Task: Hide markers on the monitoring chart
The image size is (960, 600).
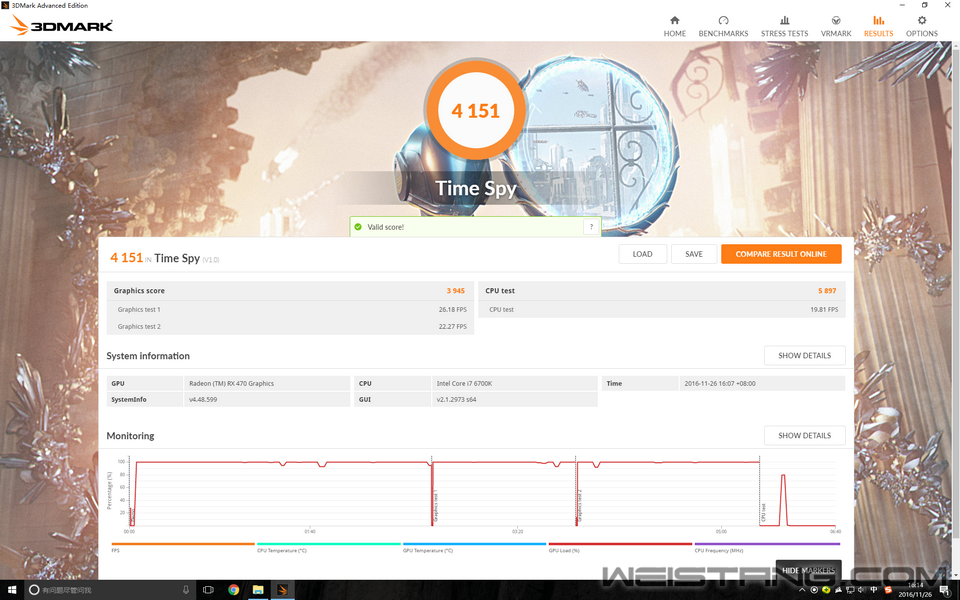Action: [x=808, y=570]
